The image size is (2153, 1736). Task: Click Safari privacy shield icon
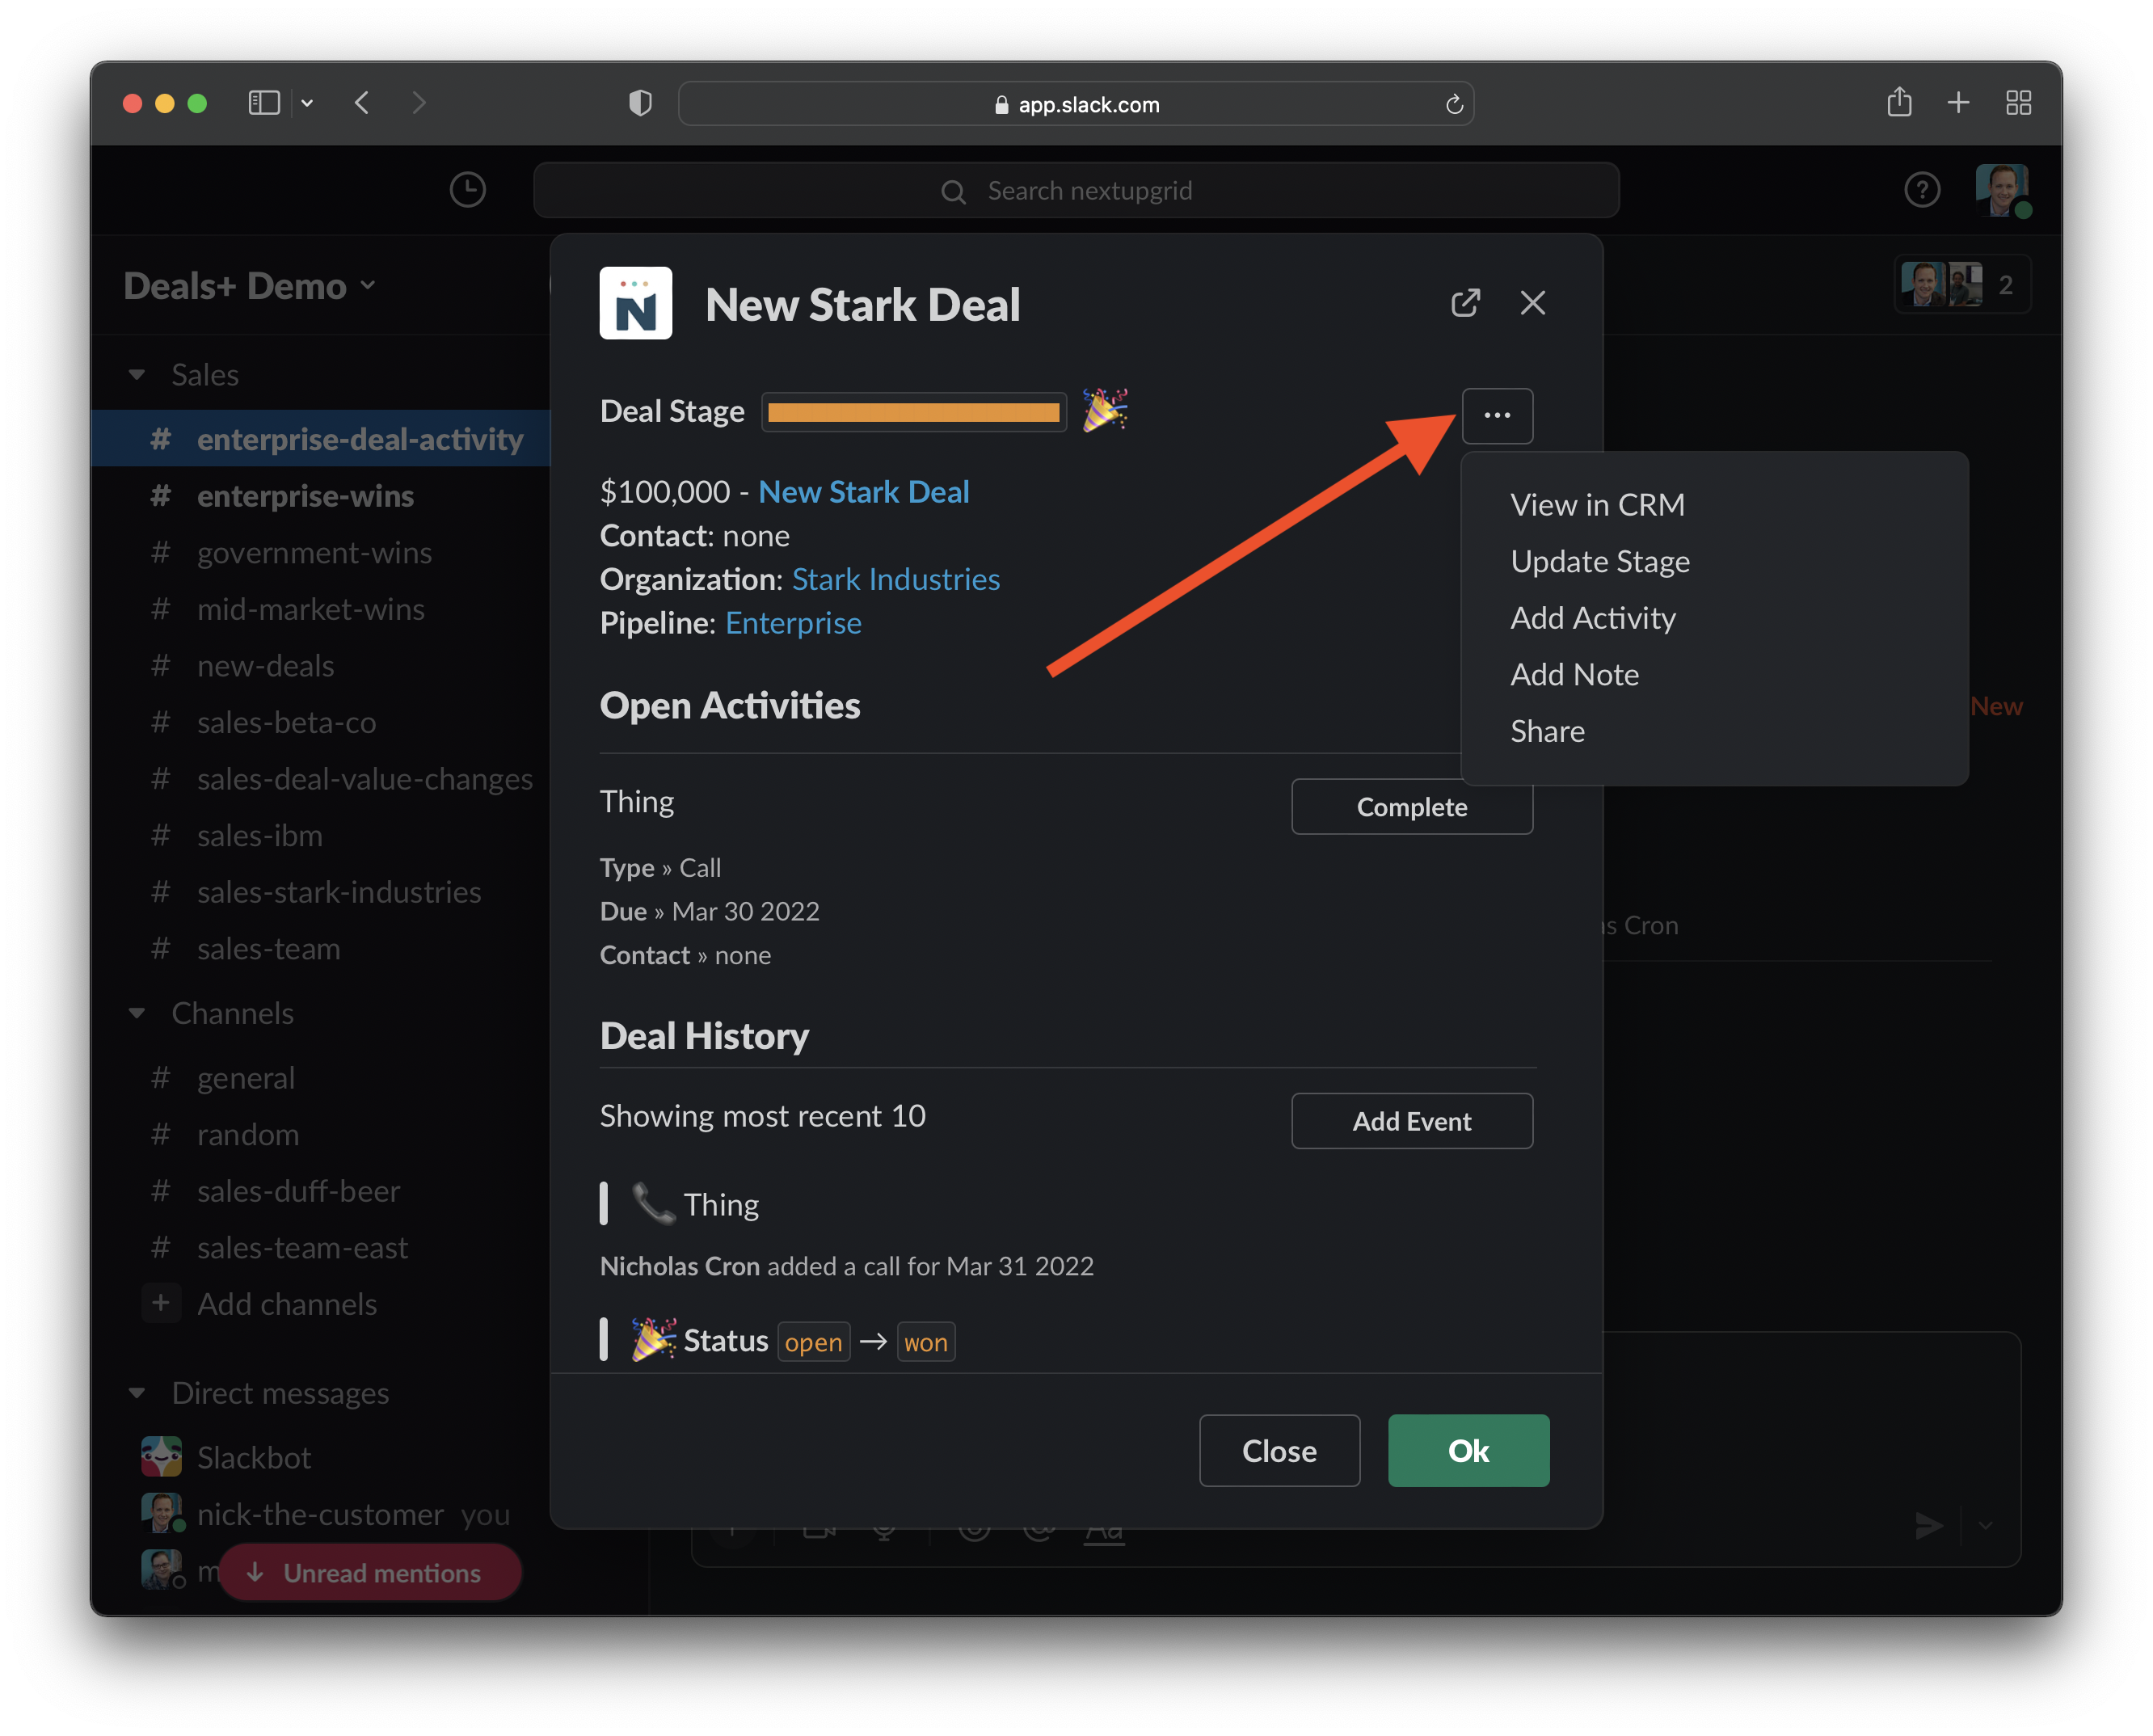640,103
